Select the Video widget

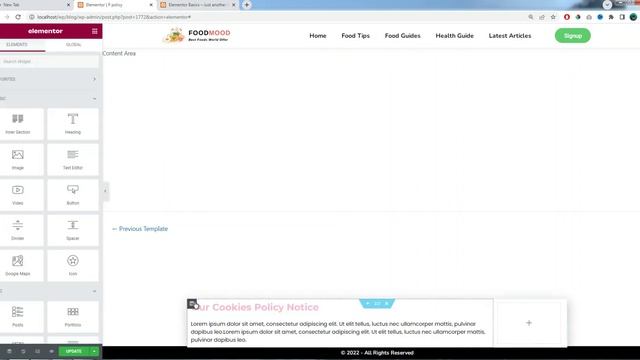coord(18,195)
